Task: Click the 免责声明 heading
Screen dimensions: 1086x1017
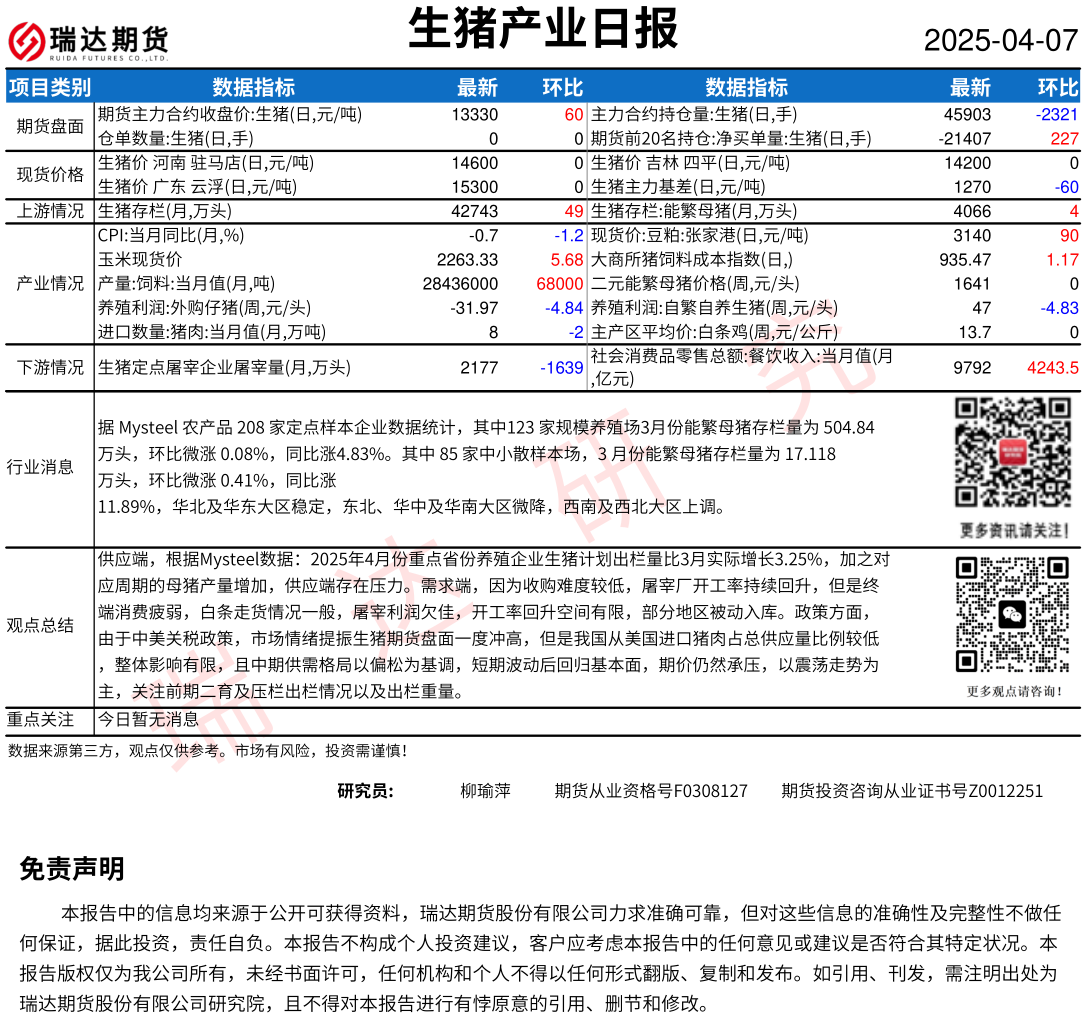Action: 72,869
